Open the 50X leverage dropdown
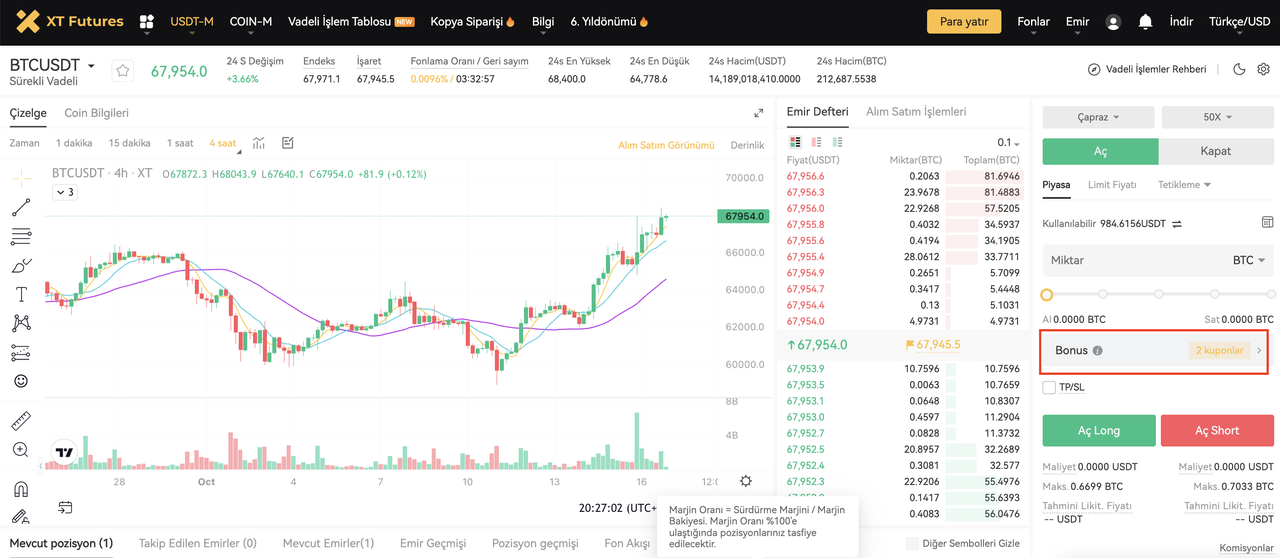The width and height of the screenshot is (1280, 558). 1217,117
